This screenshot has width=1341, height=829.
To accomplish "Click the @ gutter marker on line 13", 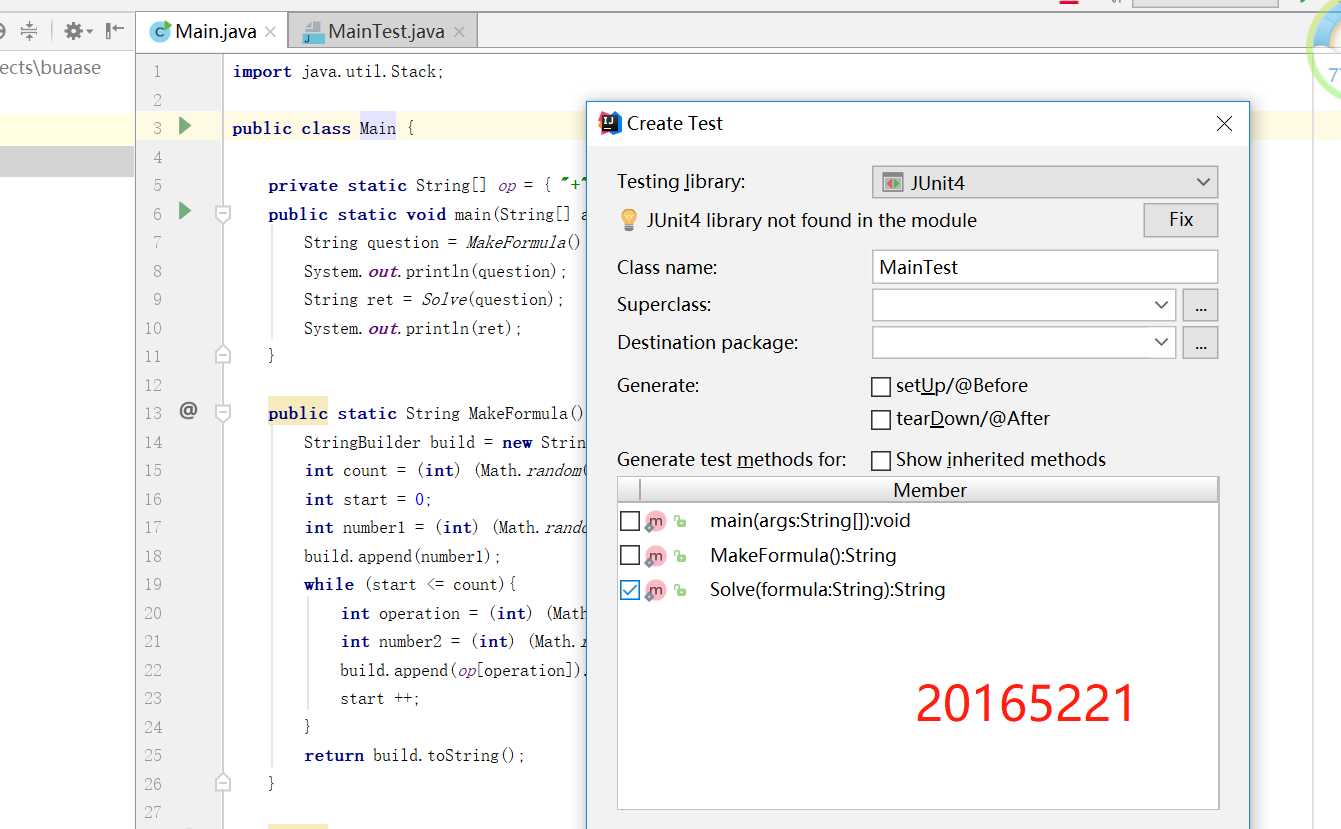I will 188,410.
